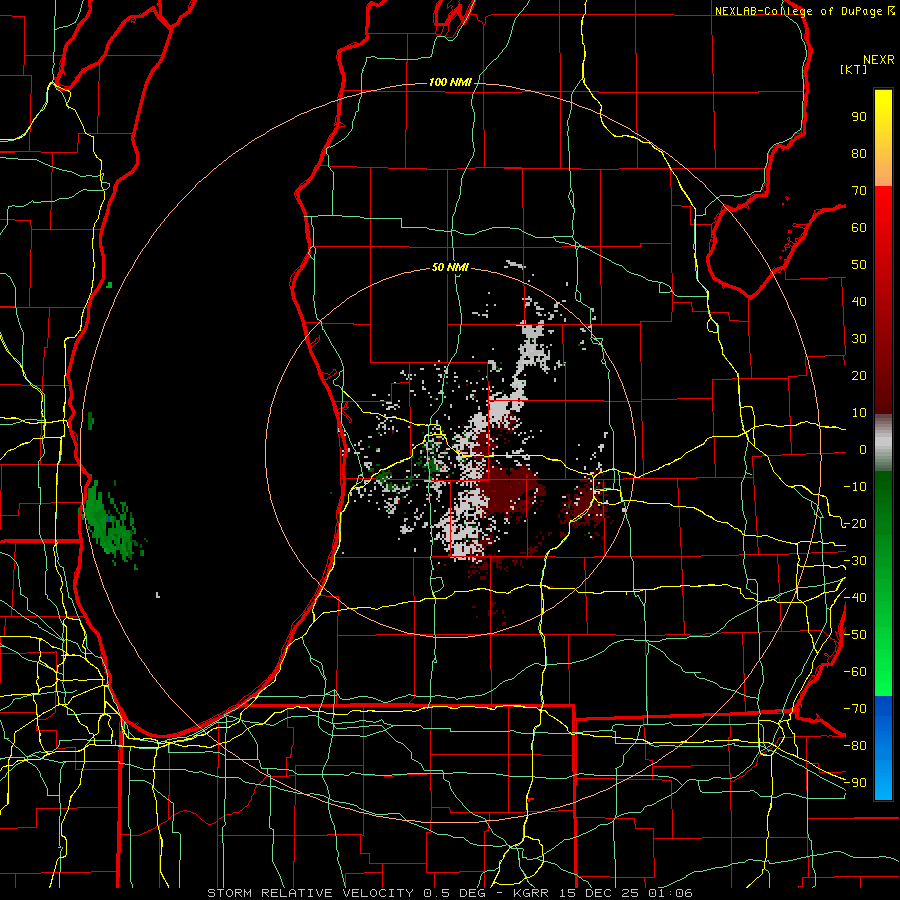Image resolution: width=900 pixels, height=900 pixels.
Task: Click the -50 knot value on the color scale
Action: (855, 635)
